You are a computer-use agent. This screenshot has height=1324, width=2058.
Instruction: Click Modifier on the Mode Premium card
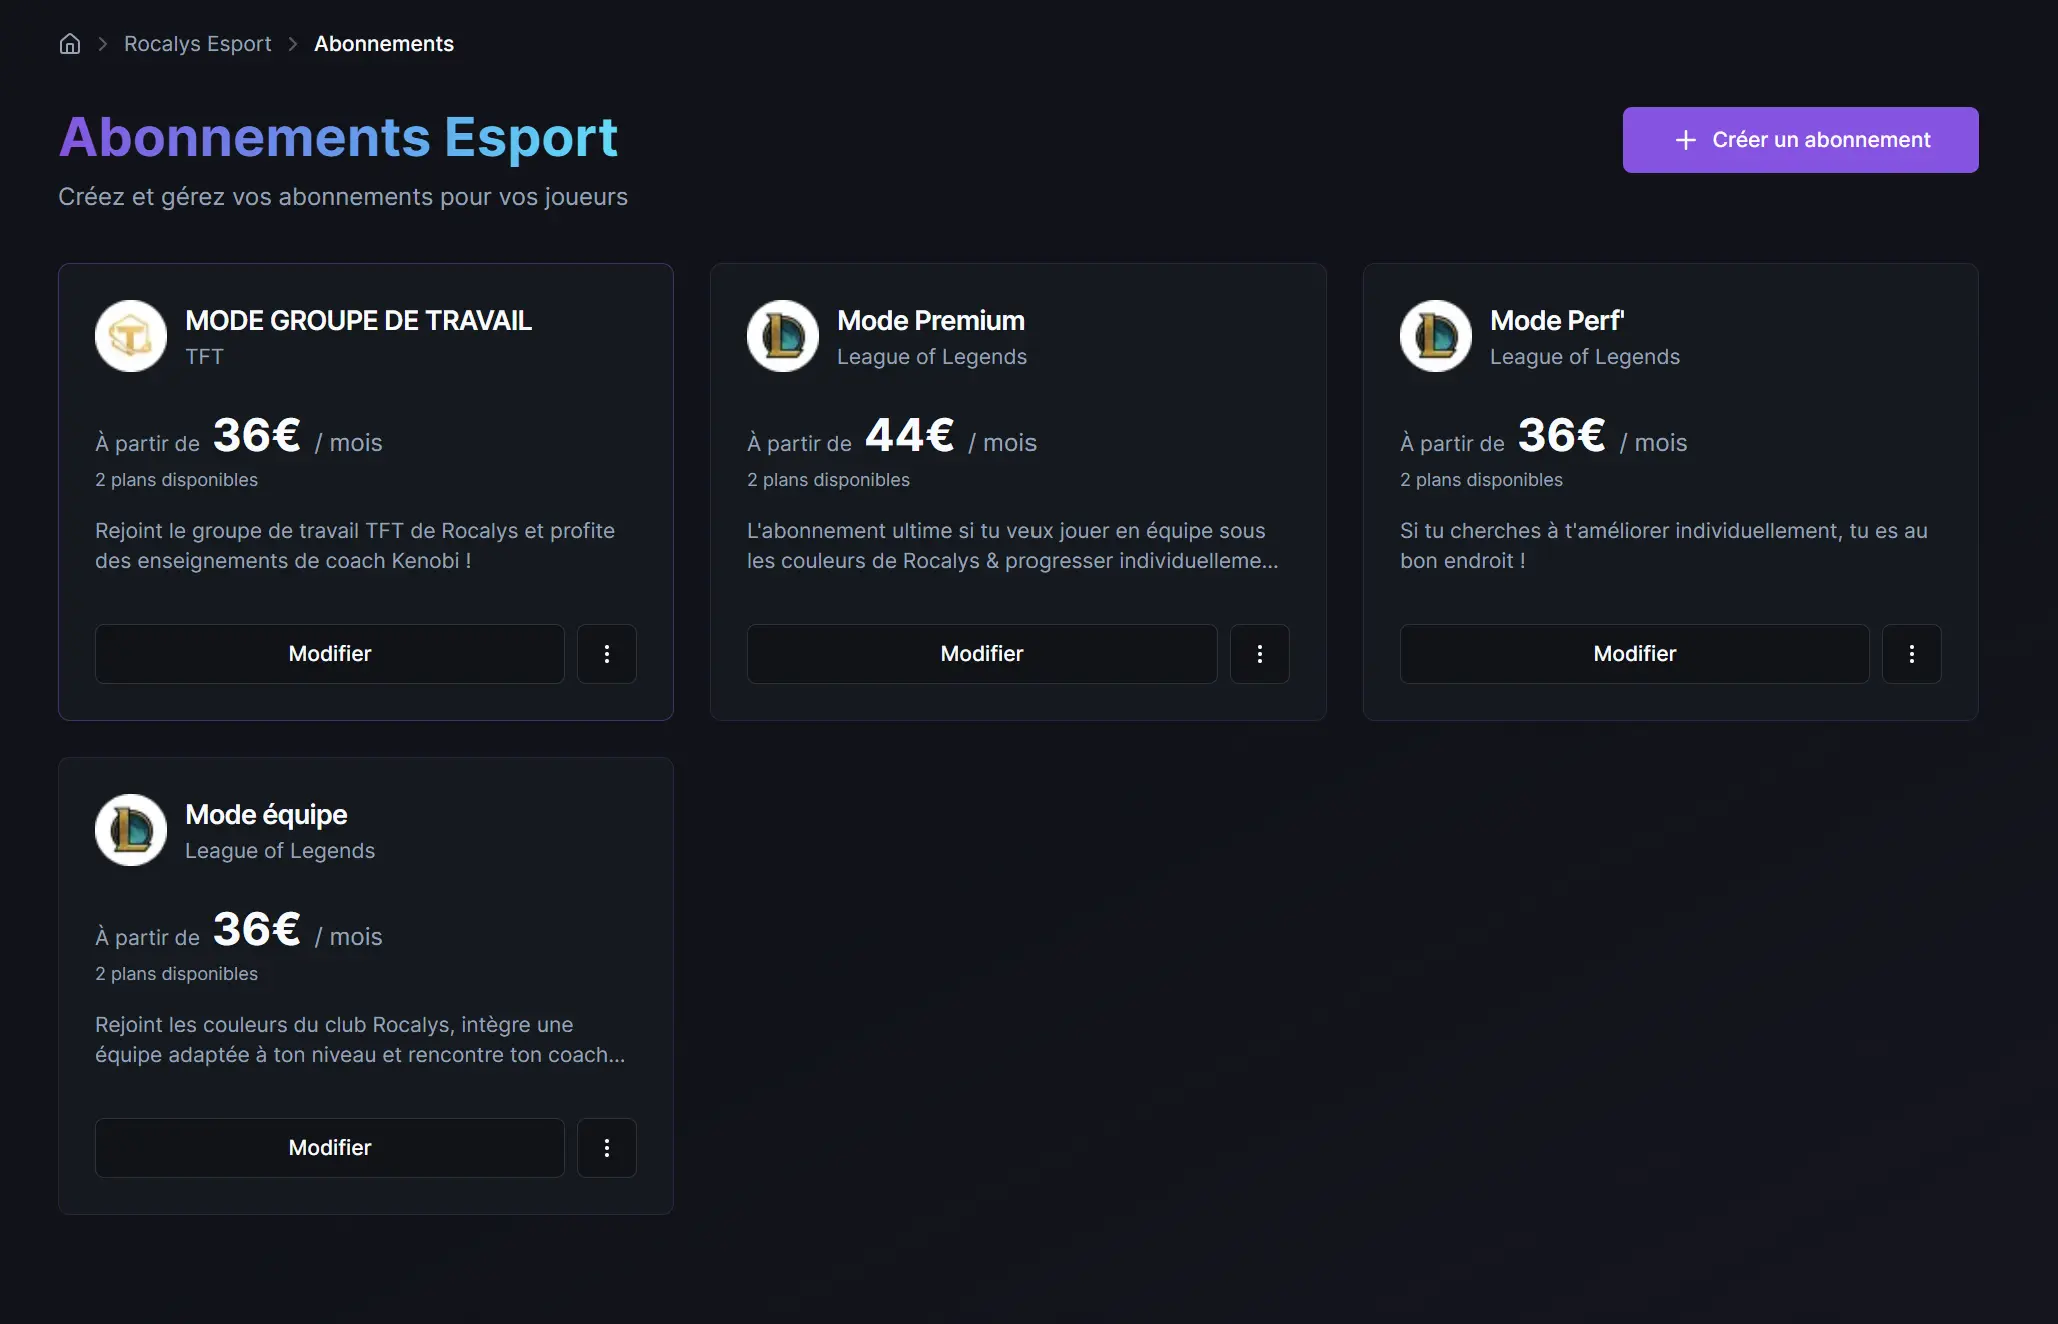[981, 654]
